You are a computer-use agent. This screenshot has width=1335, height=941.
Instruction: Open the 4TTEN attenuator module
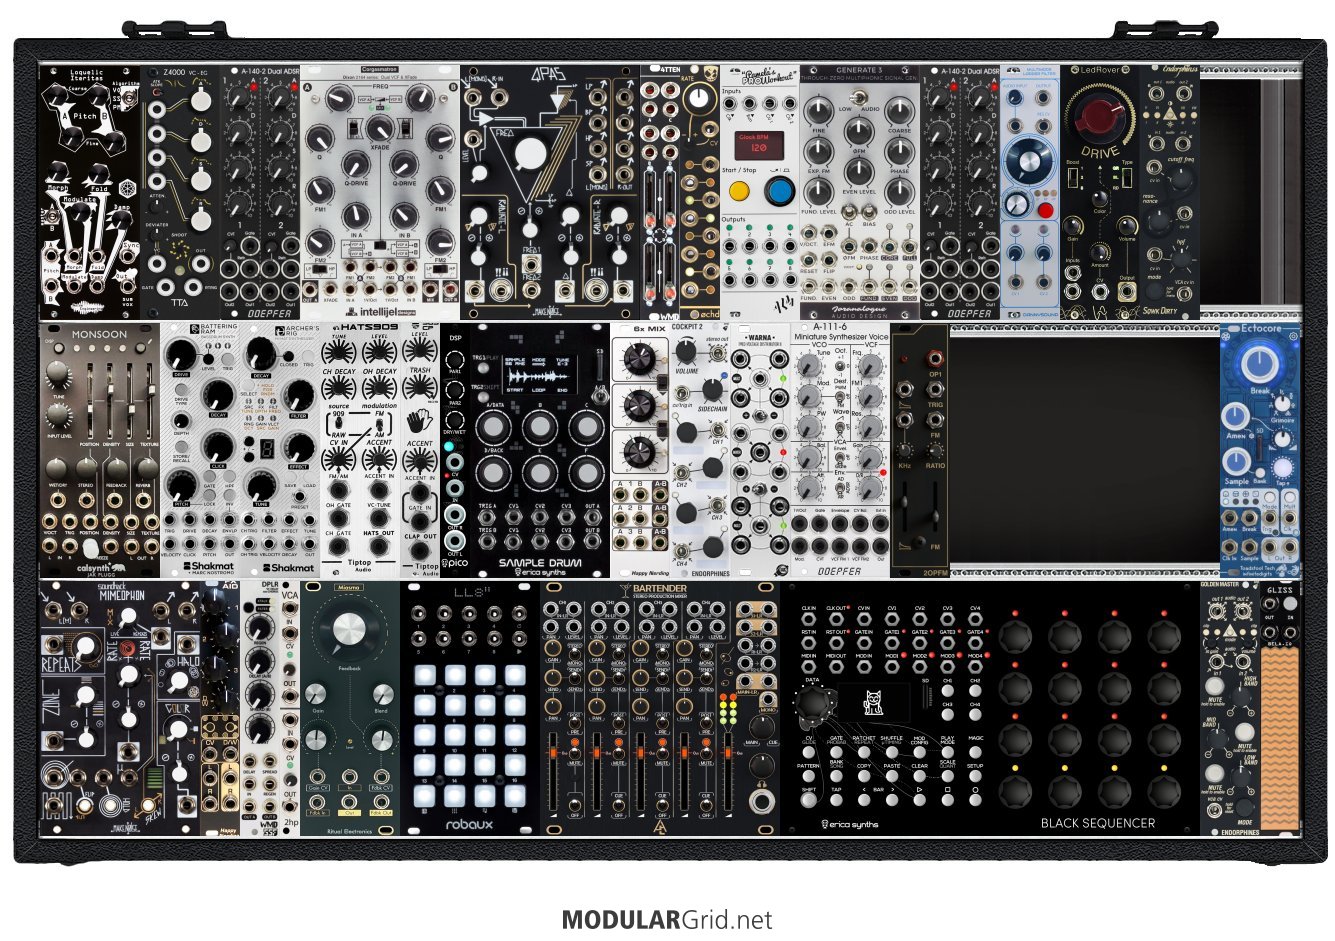(660, 192)
